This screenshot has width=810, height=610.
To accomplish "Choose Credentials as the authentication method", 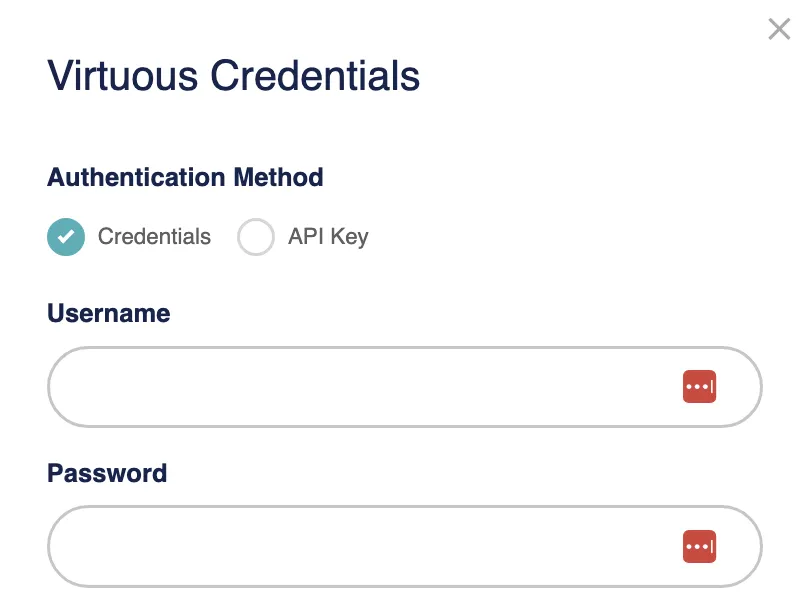I will (66, 237).
